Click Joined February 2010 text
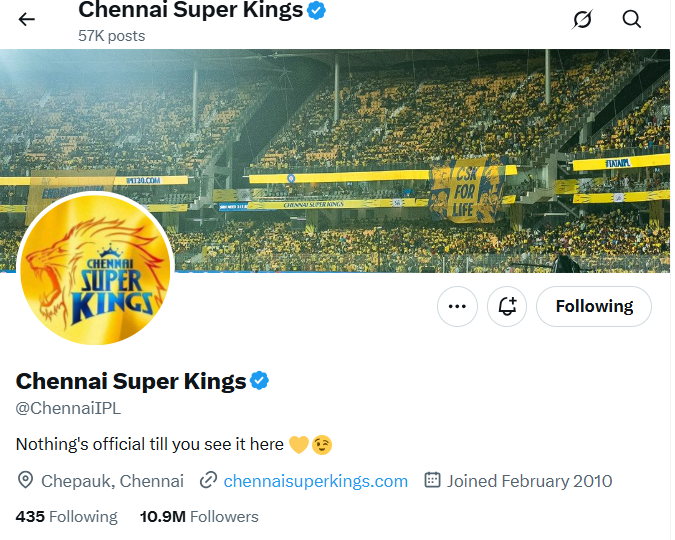The height and width of the screenshot is (540, 675). [x=529, y=481]
